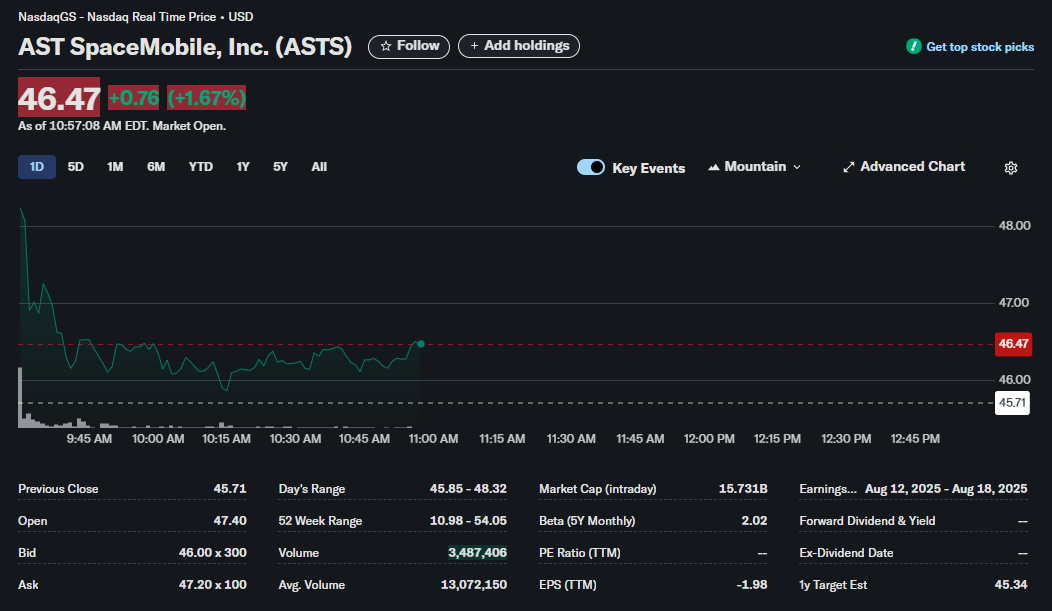Click the Open value 47.40
The image size is (1052, 611).
230,521
